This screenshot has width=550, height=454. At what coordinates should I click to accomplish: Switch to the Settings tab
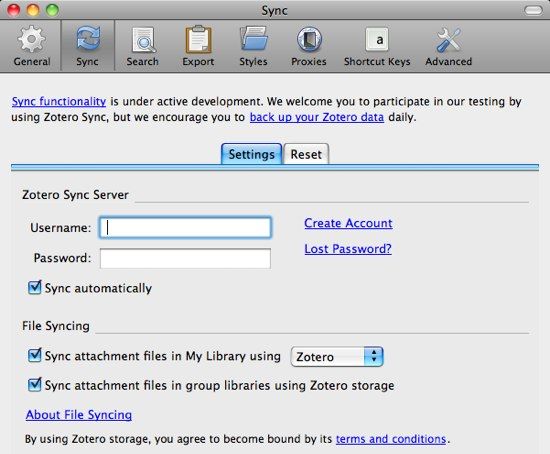[x=251, y=154]
